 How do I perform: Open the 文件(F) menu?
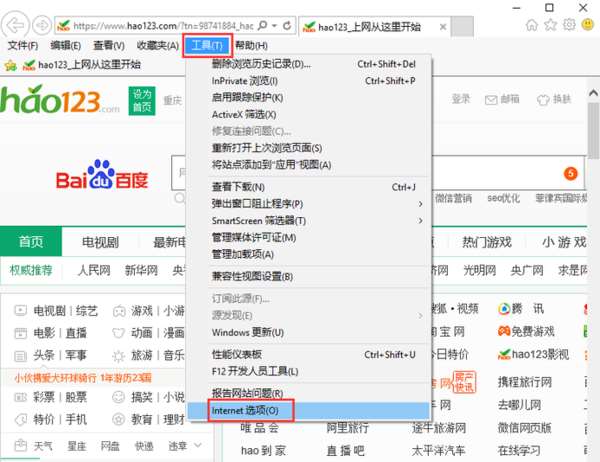(23, 46)
